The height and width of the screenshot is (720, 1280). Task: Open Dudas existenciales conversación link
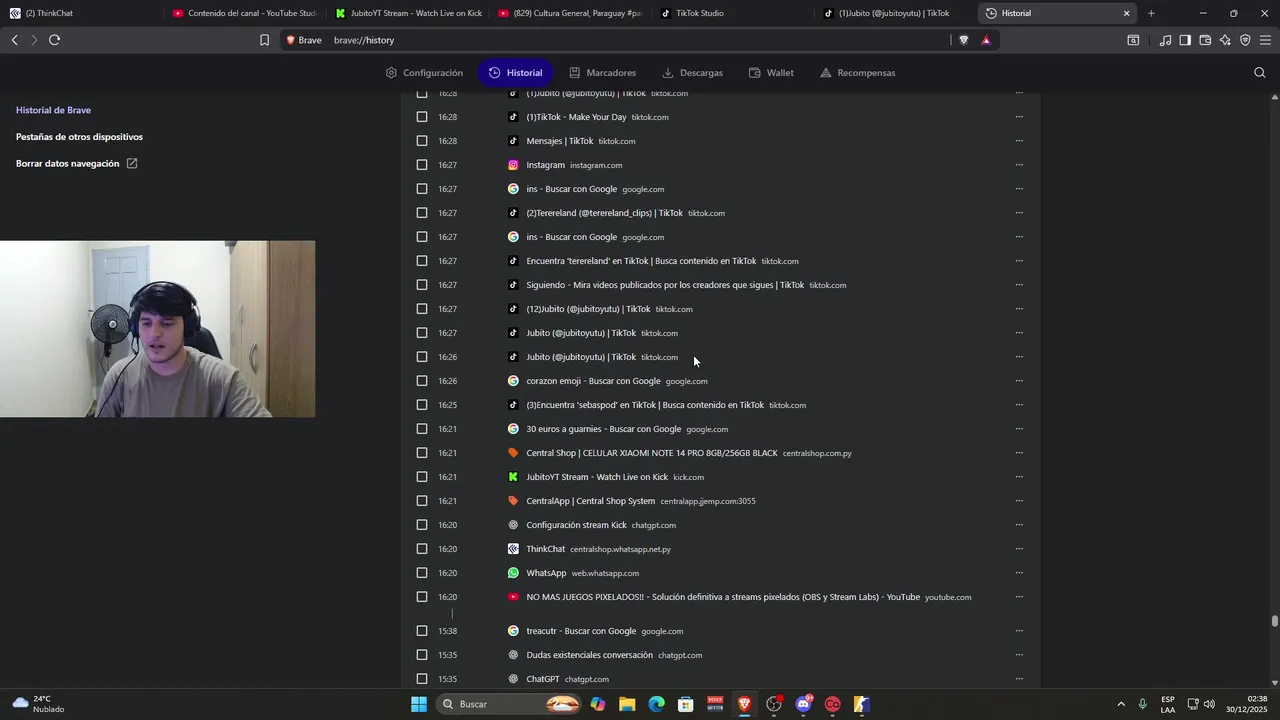click(x=589, y=655)
